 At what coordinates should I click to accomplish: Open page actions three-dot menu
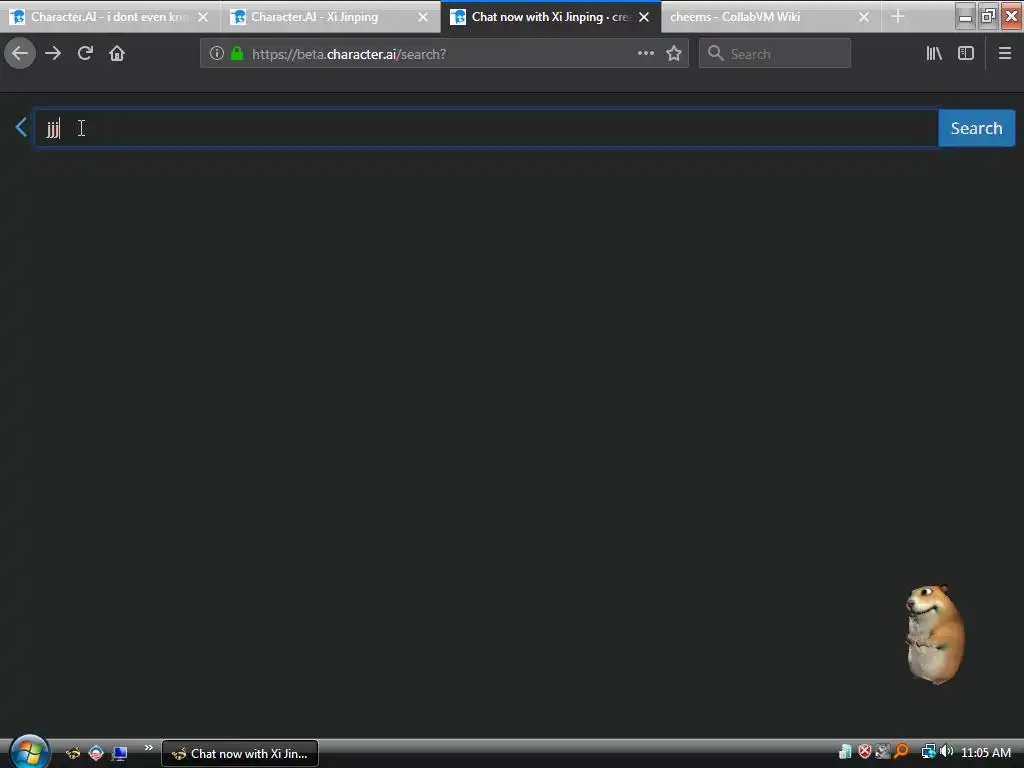click(x=646, y=54)
